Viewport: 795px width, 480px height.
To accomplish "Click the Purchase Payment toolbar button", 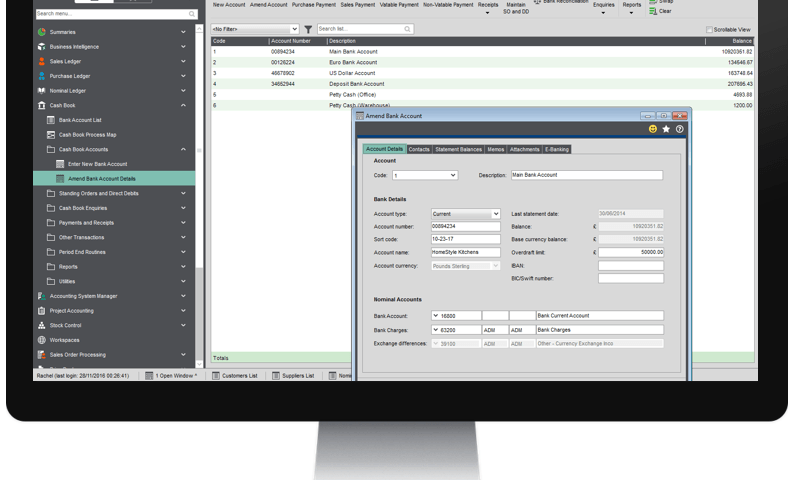I will (x=314, y=5).
